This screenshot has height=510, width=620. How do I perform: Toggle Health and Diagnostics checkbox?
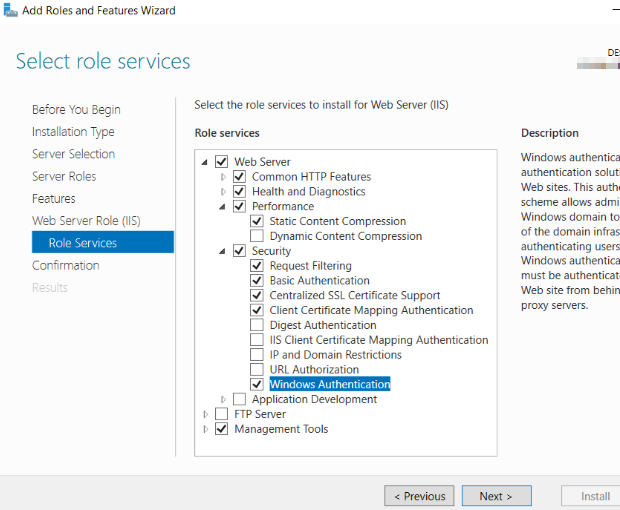(239, 191)
